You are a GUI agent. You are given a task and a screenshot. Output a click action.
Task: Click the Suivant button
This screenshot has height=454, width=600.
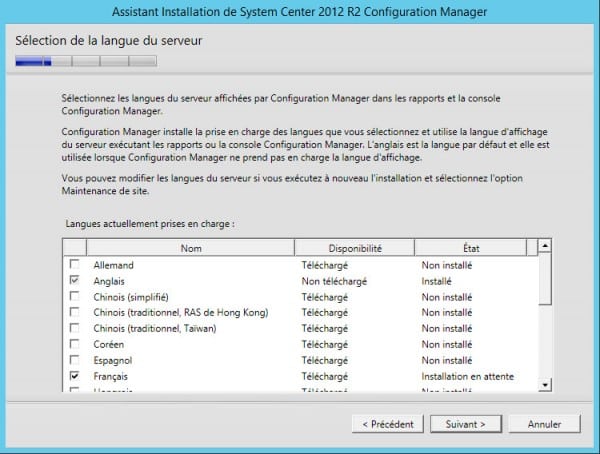[465, 424]
